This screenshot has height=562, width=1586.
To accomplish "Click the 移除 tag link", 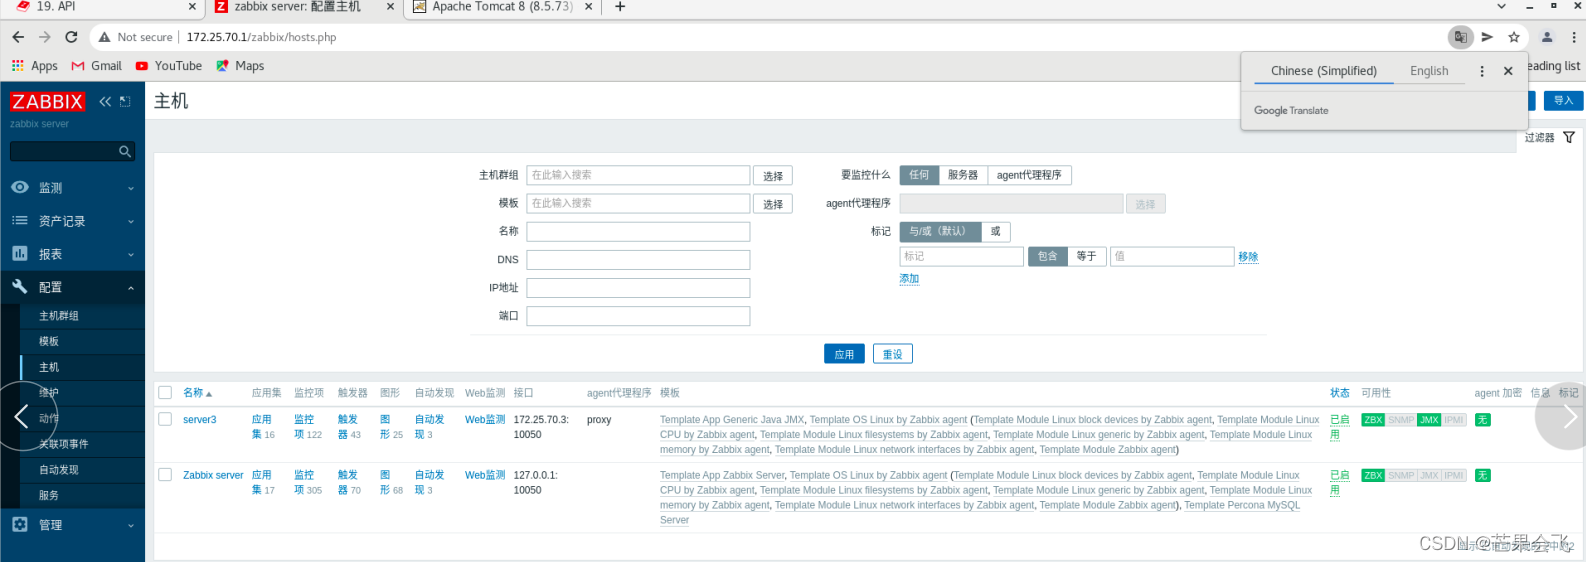I will pyautogui.click(x=1248, y=257).
